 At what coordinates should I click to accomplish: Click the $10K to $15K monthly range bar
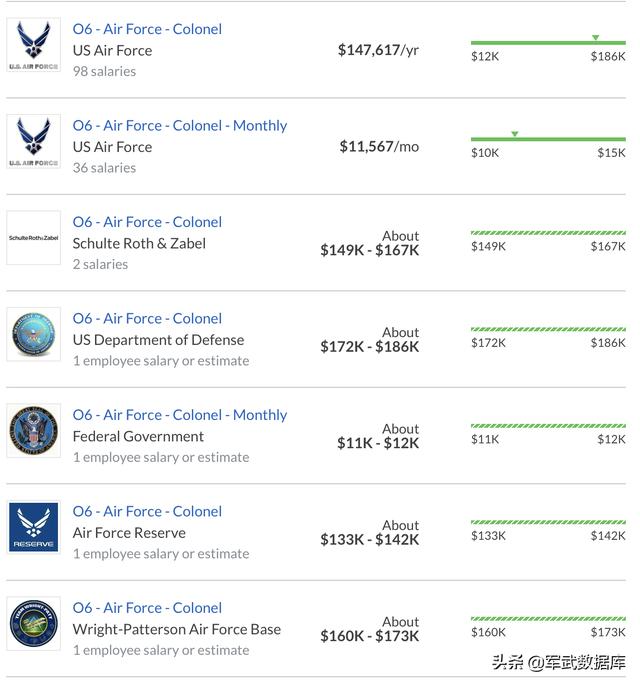pos(548,139)
